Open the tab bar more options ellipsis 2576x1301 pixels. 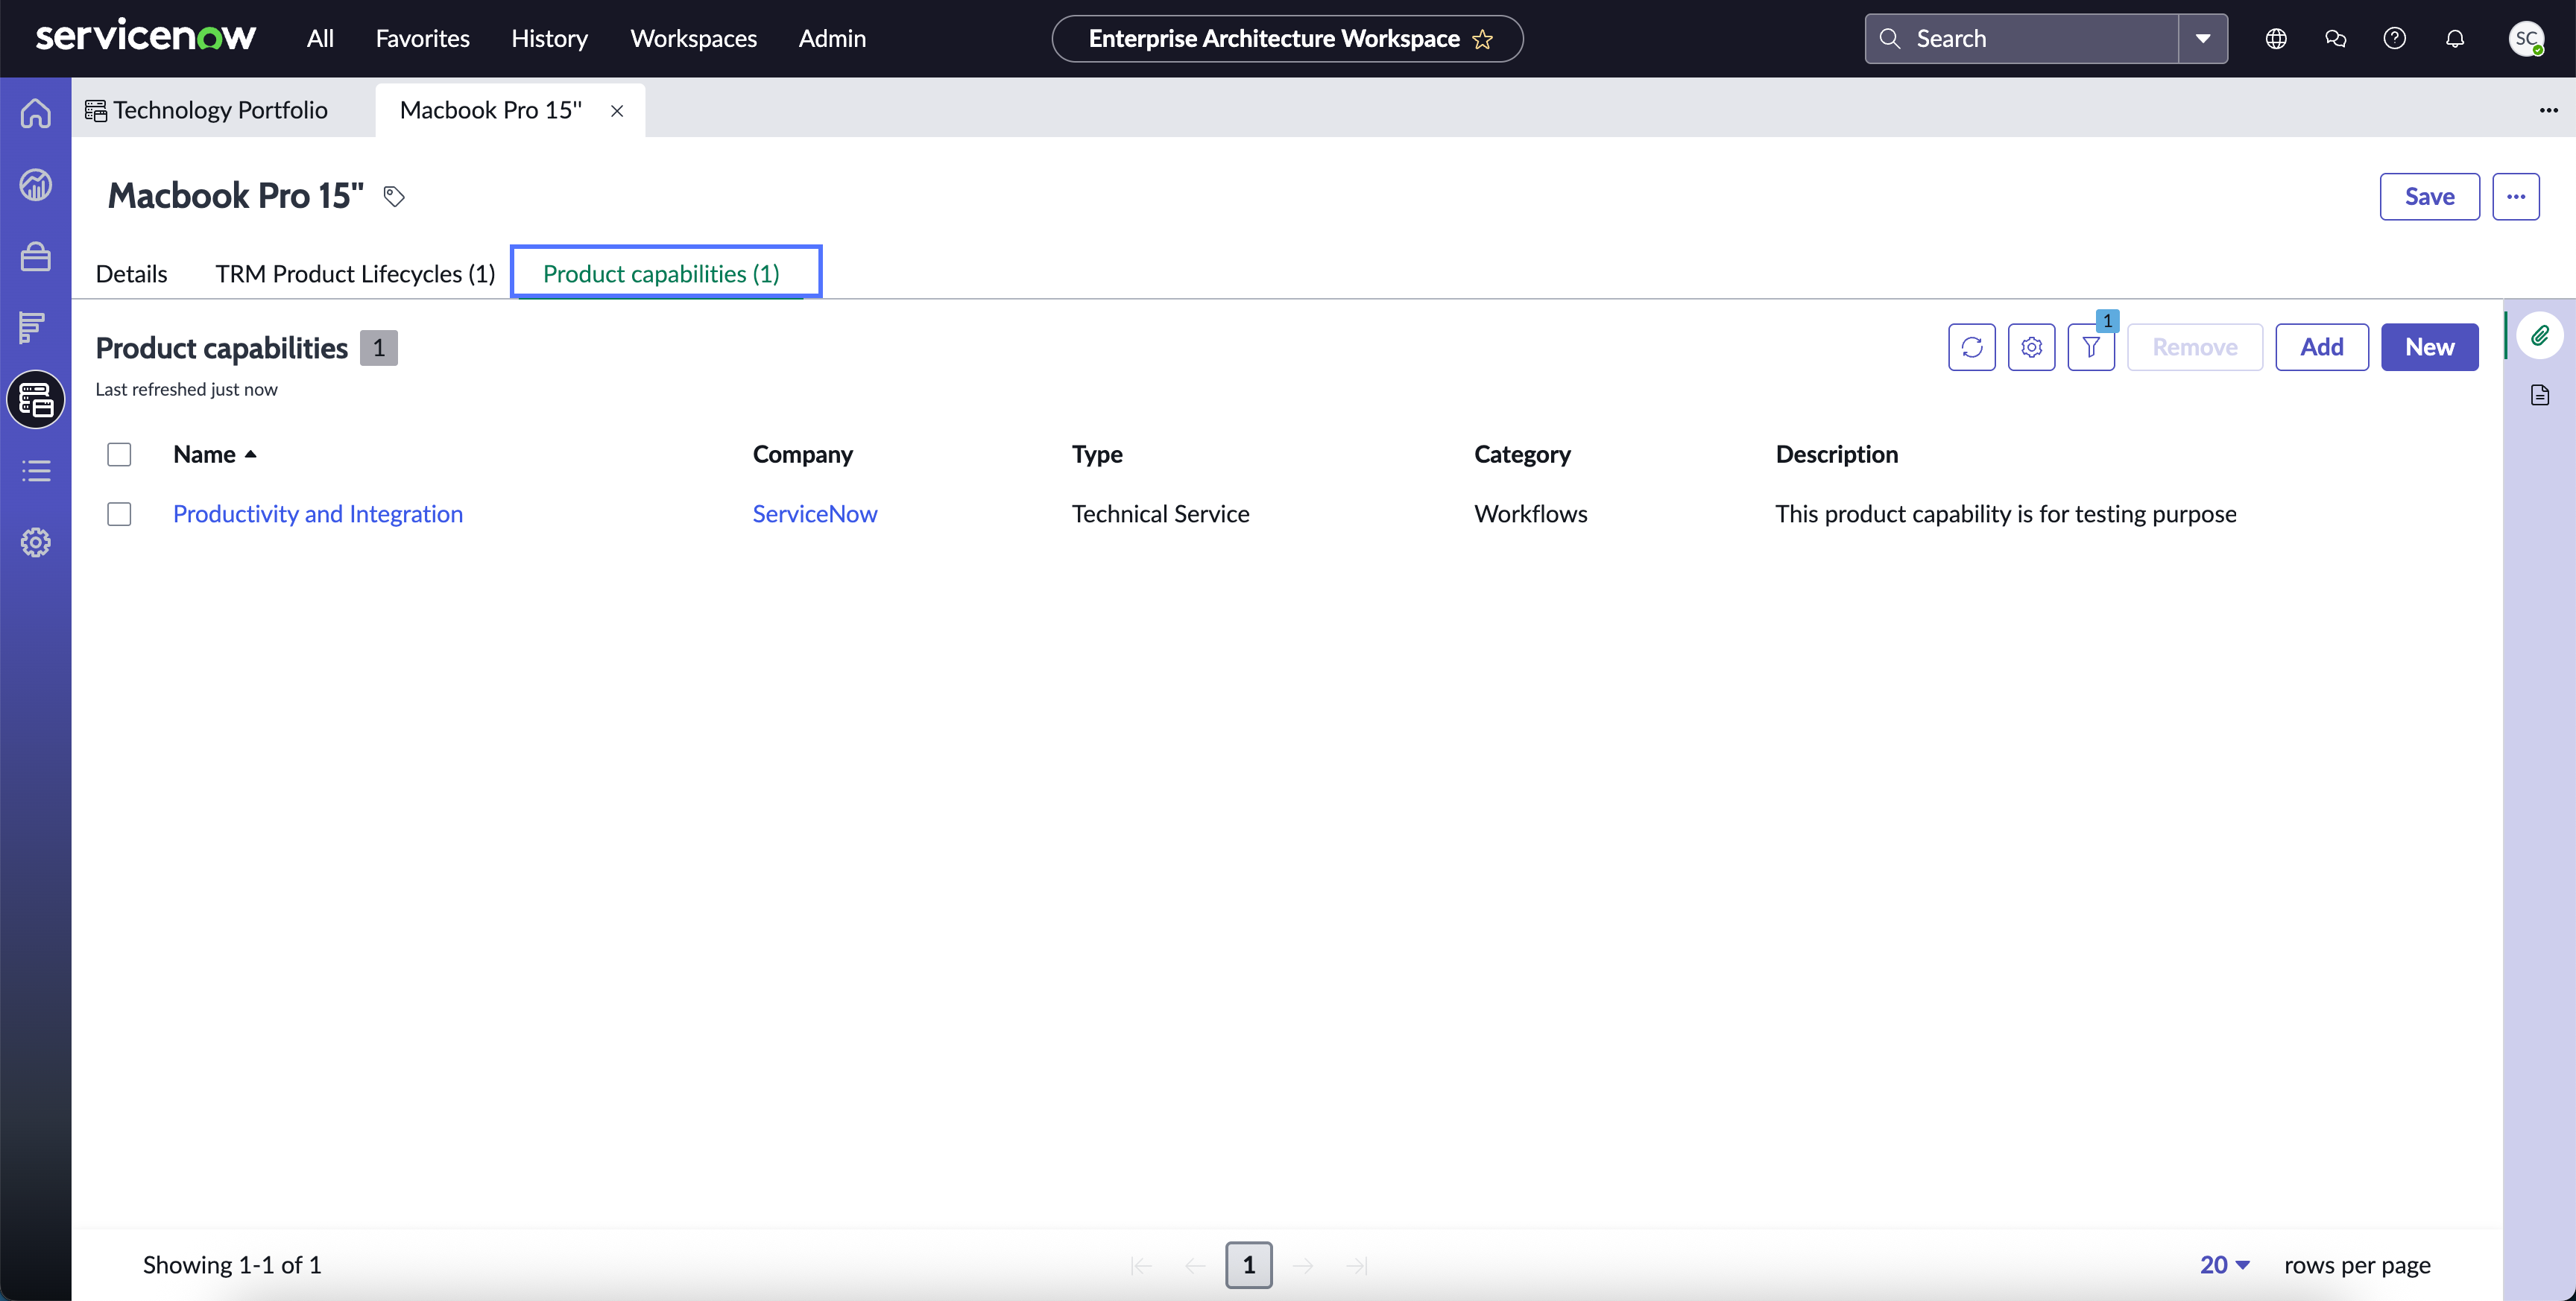[x=2548, y=110]
